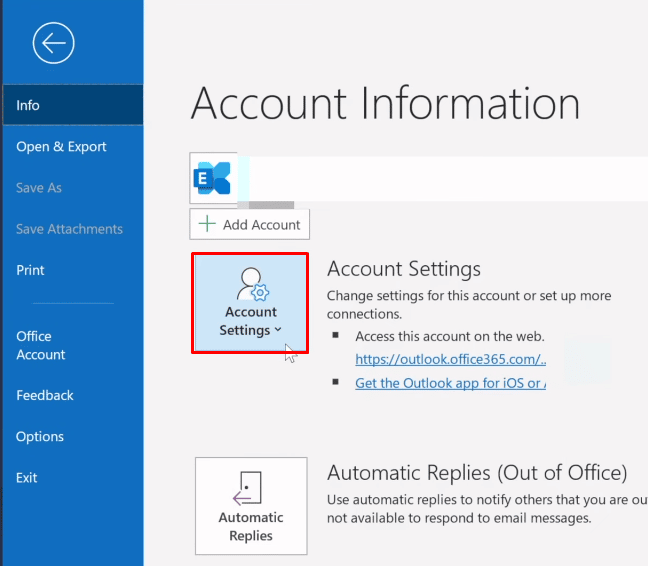
Task: Select Feedback in the sidebar
Action: [45, 395]
